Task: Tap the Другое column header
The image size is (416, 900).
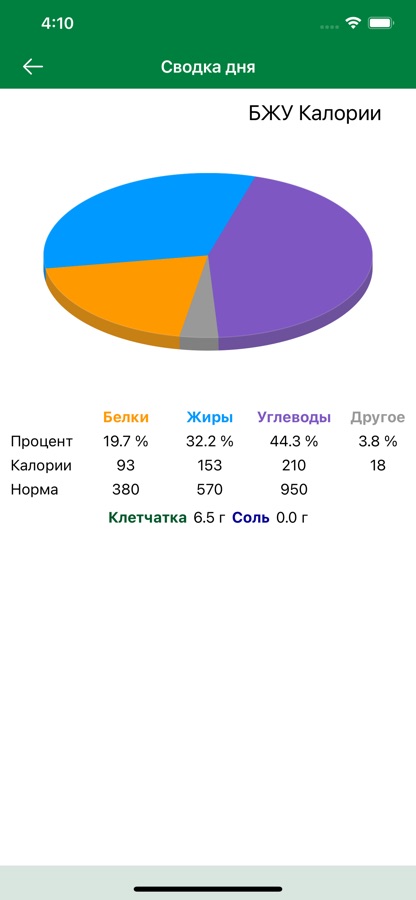Action: point(378,417)
